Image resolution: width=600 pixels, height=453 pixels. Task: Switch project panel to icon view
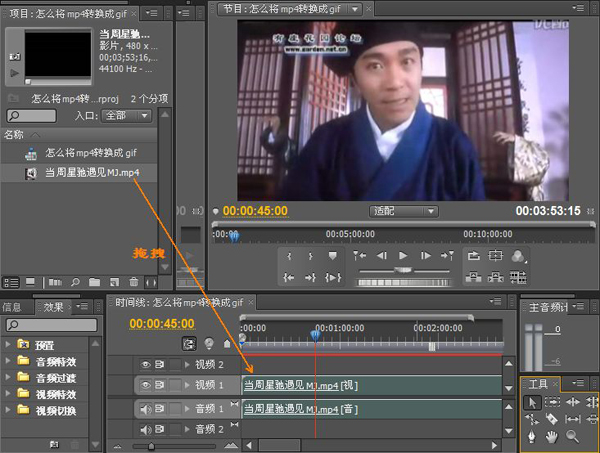(30, 283)
